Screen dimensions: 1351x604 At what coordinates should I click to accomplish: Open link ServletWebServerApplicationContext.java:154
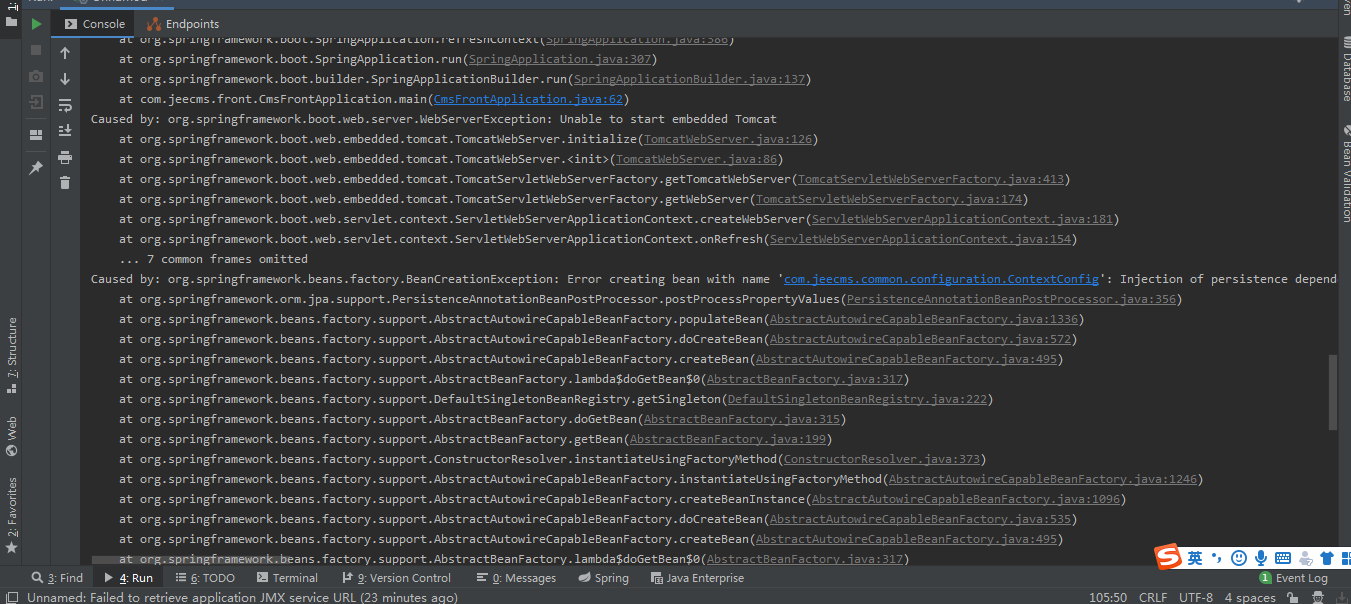920,239
